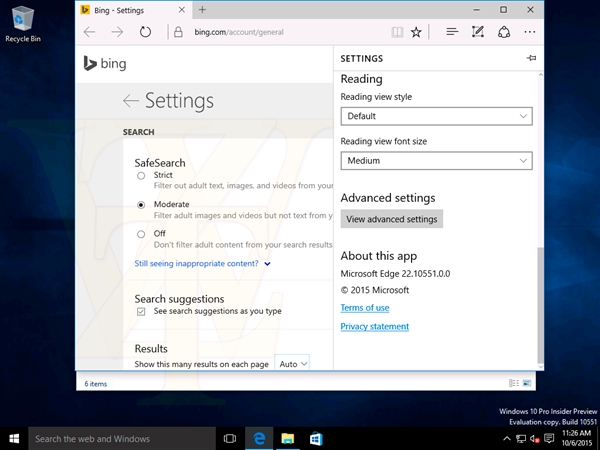Click the address bar showing bing.com
This screenshot has width=600, height=450.
coord(280,32)
